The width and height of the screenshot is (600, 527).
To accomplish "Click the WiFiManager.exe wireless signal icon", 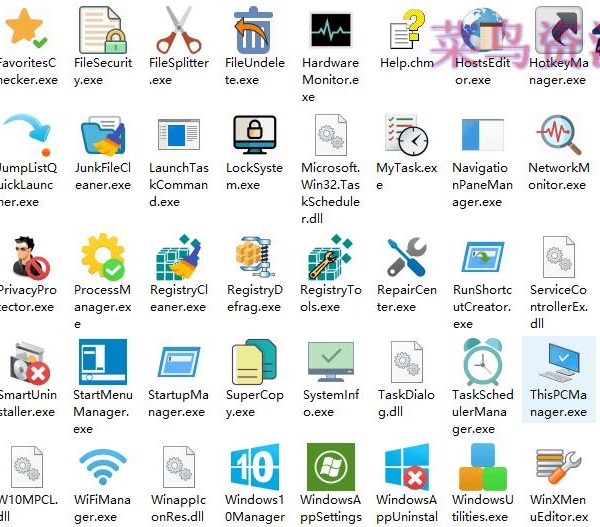I will click(x=103, y=468).
